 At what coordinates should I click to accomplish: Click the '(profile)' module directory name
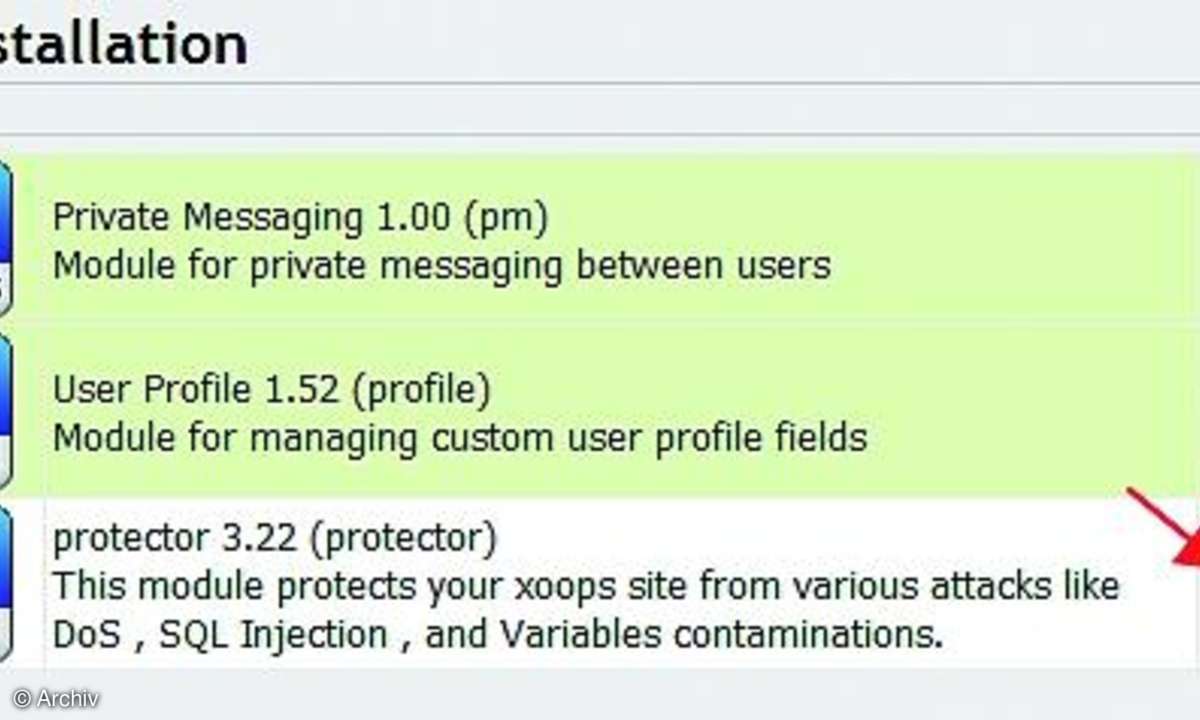421,390
